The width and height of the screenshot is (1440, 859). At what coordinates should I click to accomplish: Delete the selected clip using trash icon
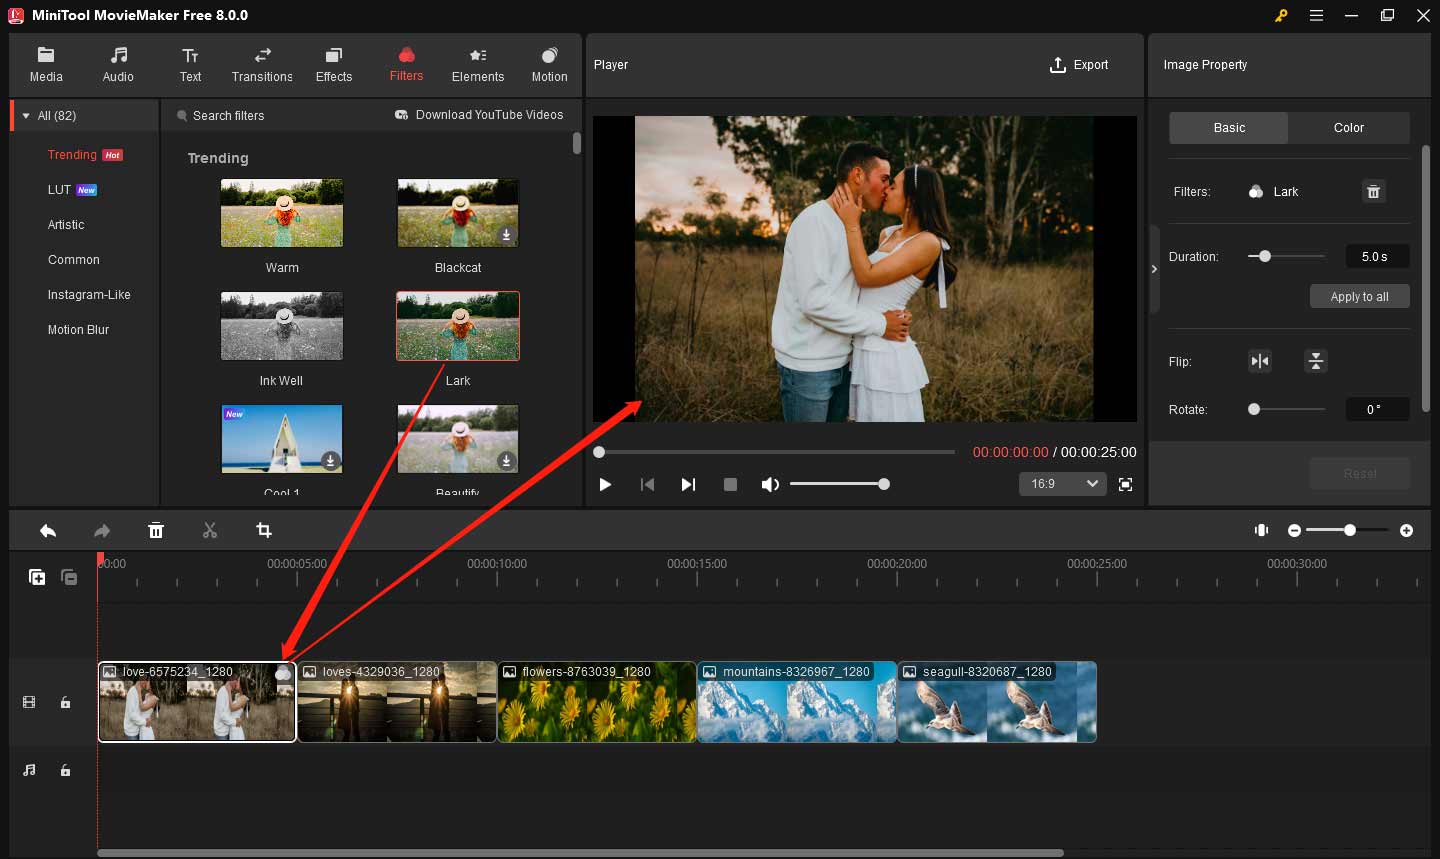pyautogui.click(x=156, y=530)
